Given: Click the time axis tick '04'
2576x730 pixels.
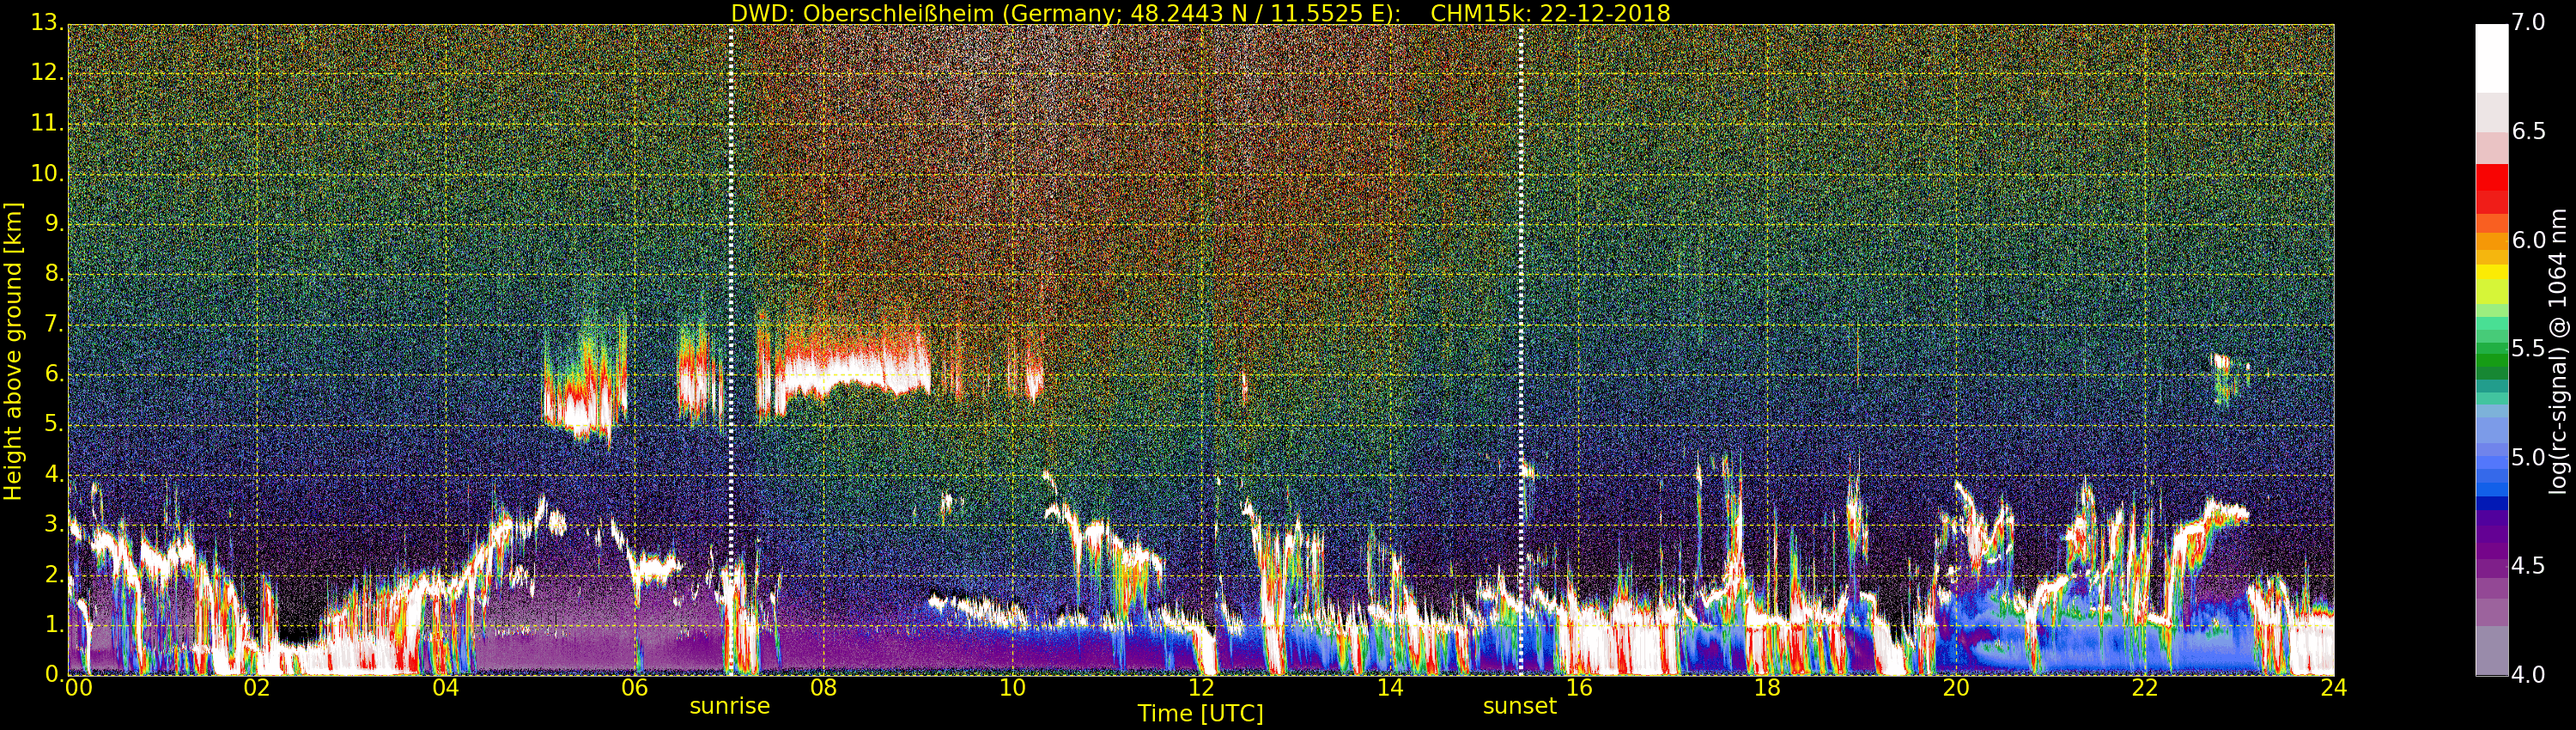Looking at the screenshot, I should click(446, 688).
